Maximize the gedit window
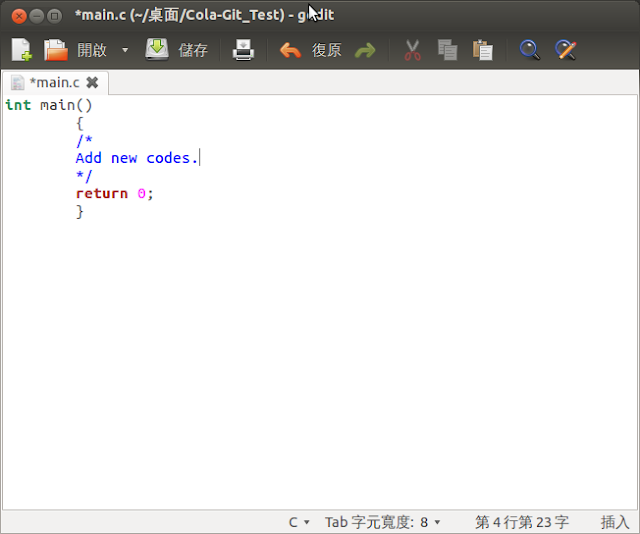This screenshot has height=534, width=640. click(x=54, y=16)
